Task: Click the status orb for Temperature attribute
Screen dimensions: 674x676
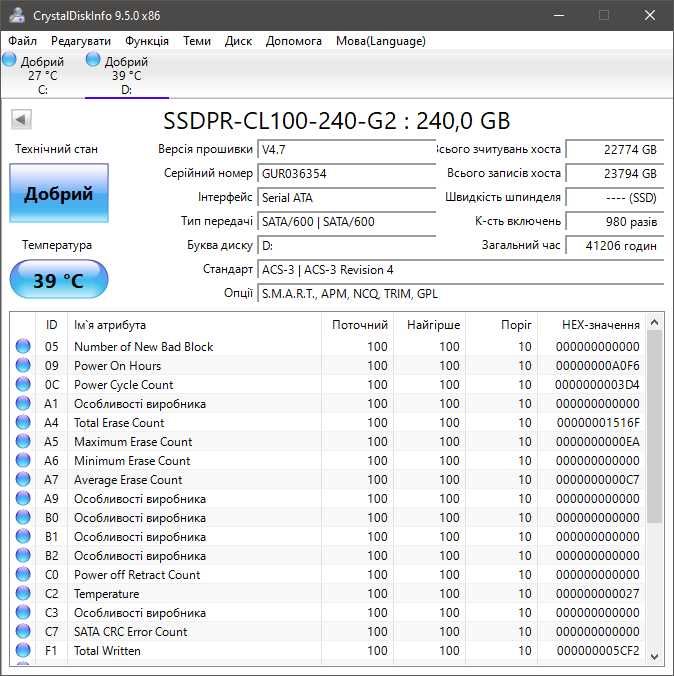Action: 23,593
